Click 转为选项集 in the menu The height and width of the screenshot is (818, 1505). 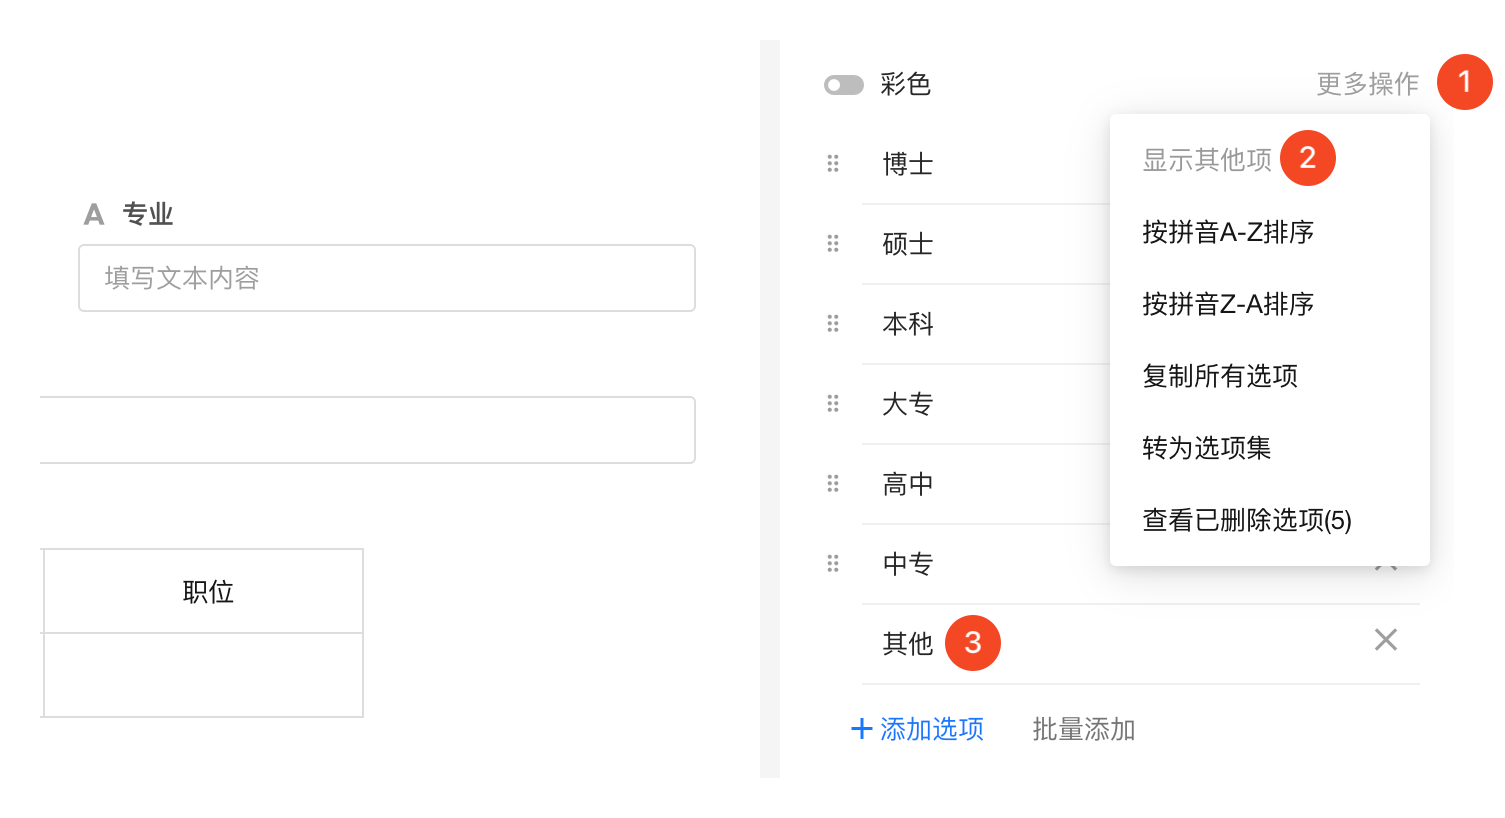pos(1207,448)
